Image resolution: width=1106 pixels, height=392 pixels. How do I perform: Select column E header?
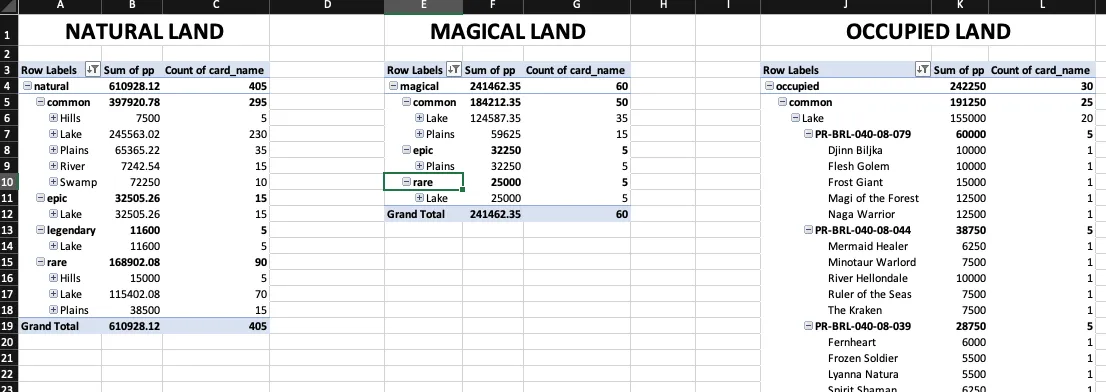(423, 6)
